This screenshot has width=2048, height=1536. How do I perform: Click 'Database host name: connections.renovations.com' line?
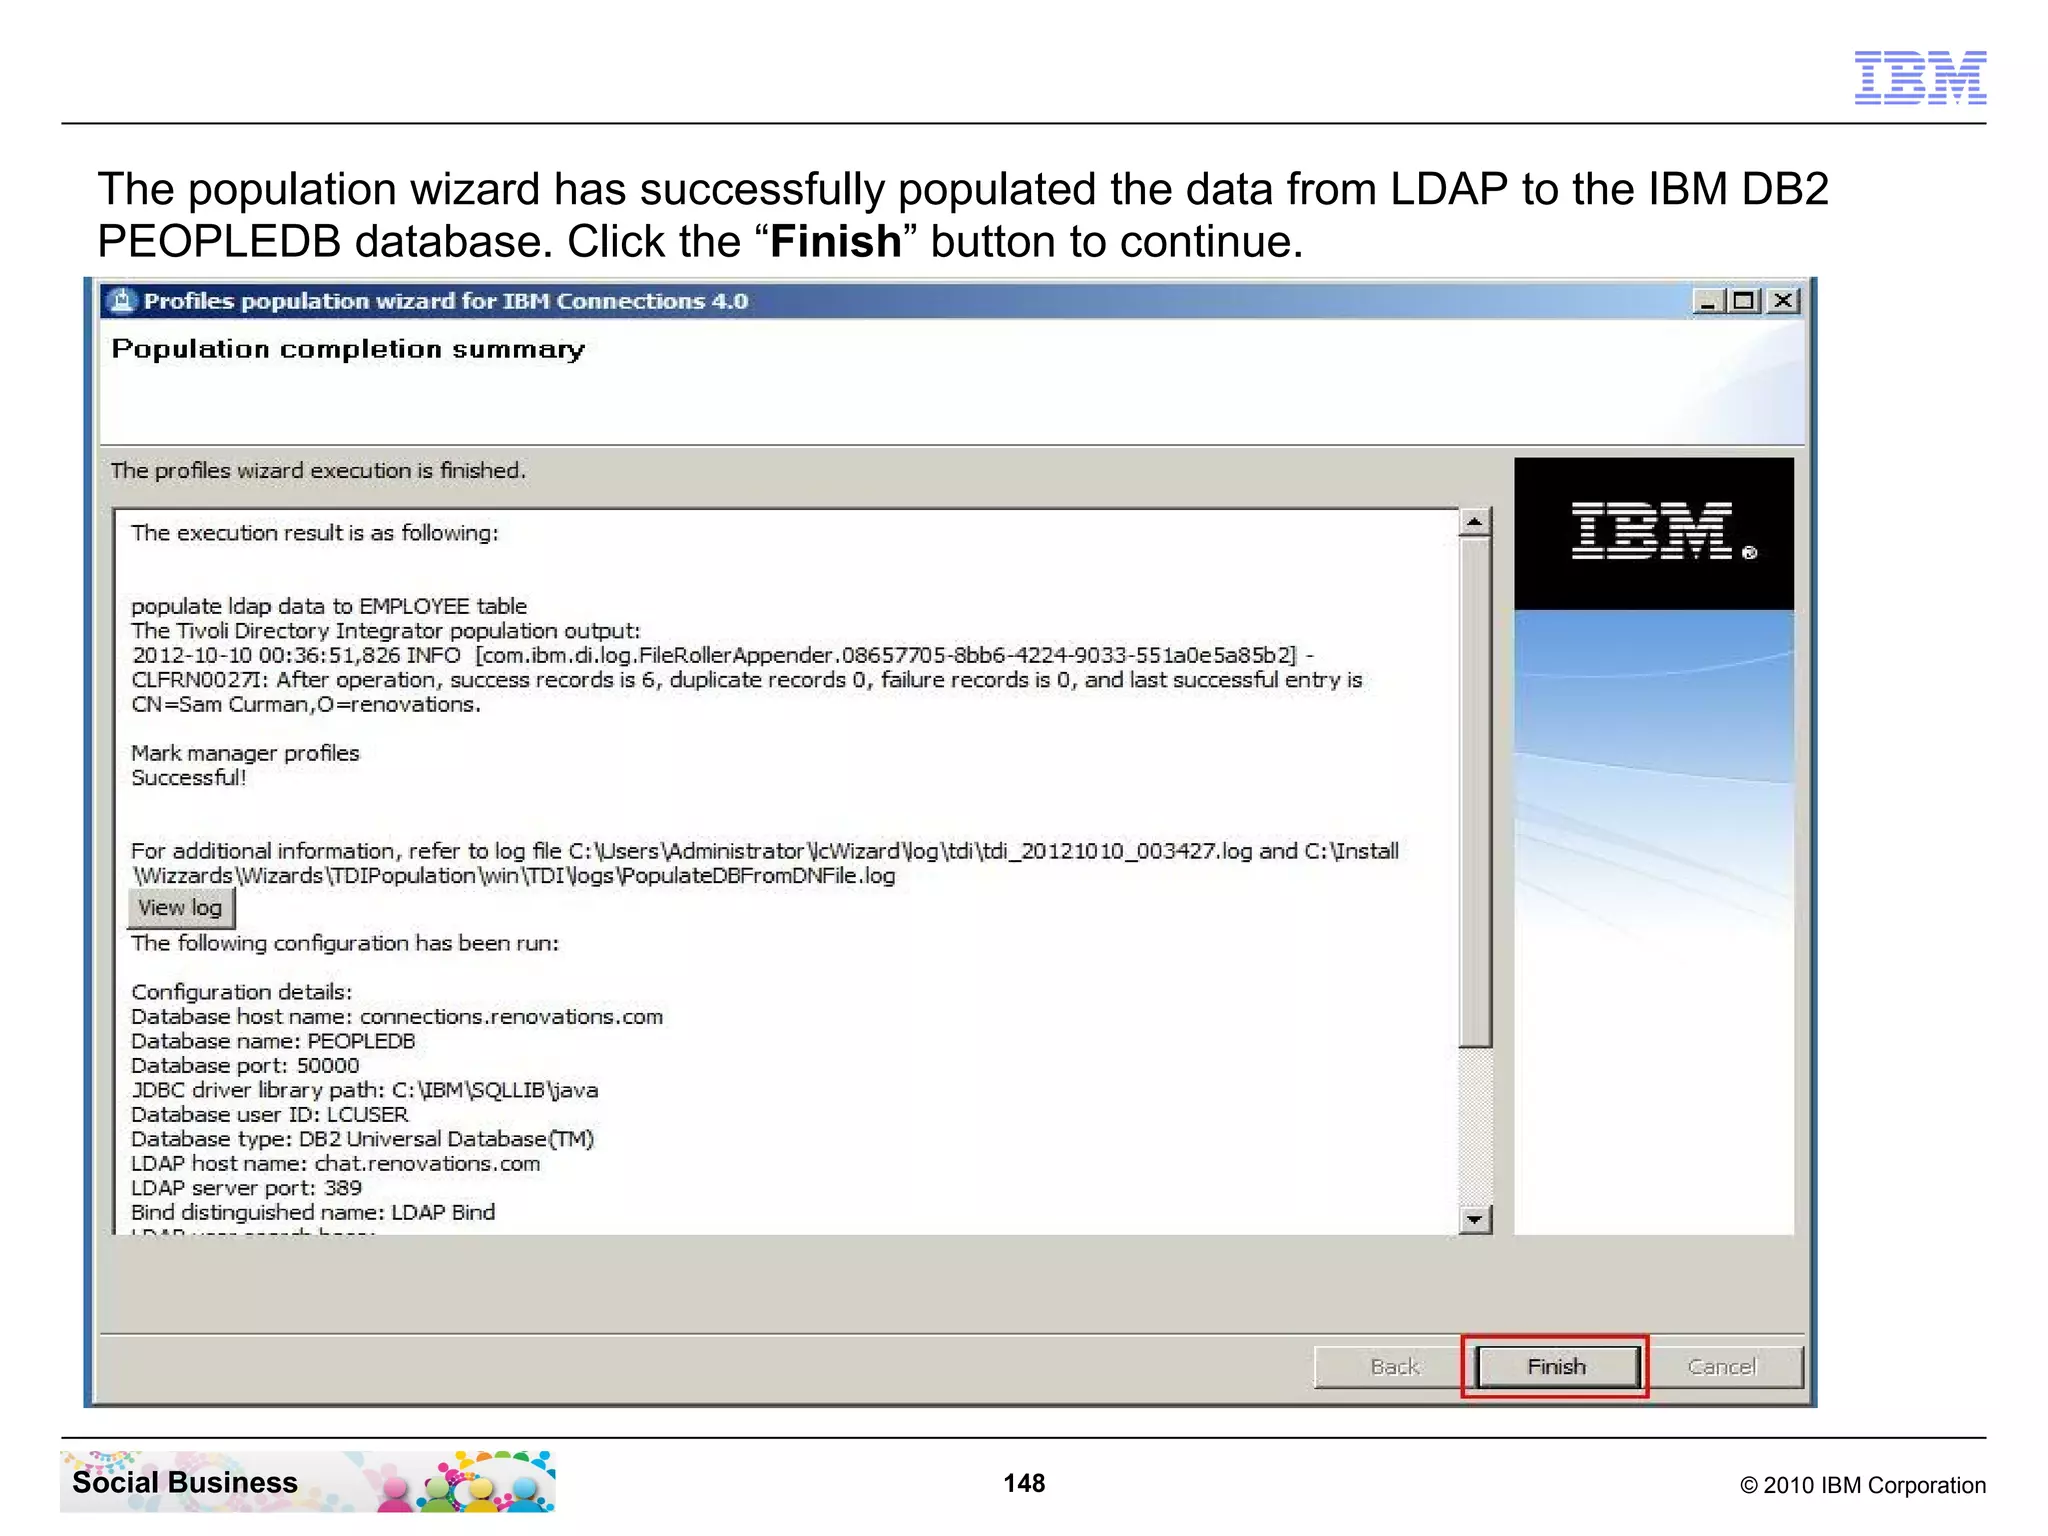(397, 1017)
